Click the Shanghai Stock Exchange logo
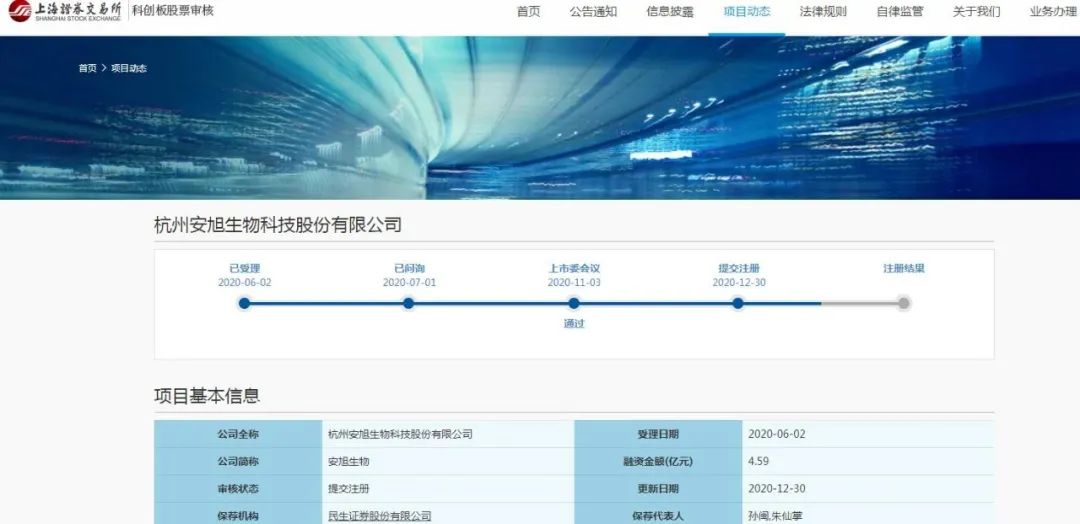 [x=65, y=12]
